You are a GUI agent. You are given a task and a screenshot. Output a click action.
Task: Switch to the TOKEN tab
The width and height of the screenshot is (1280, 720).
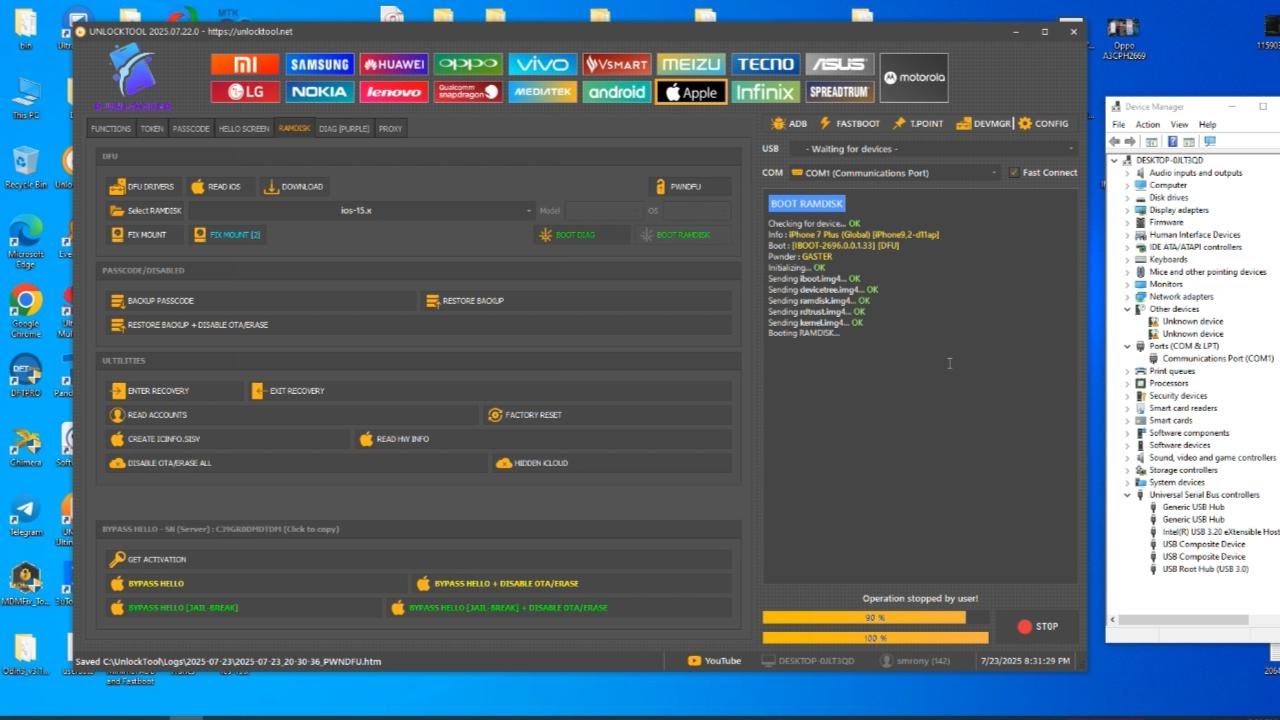point(152,129)
